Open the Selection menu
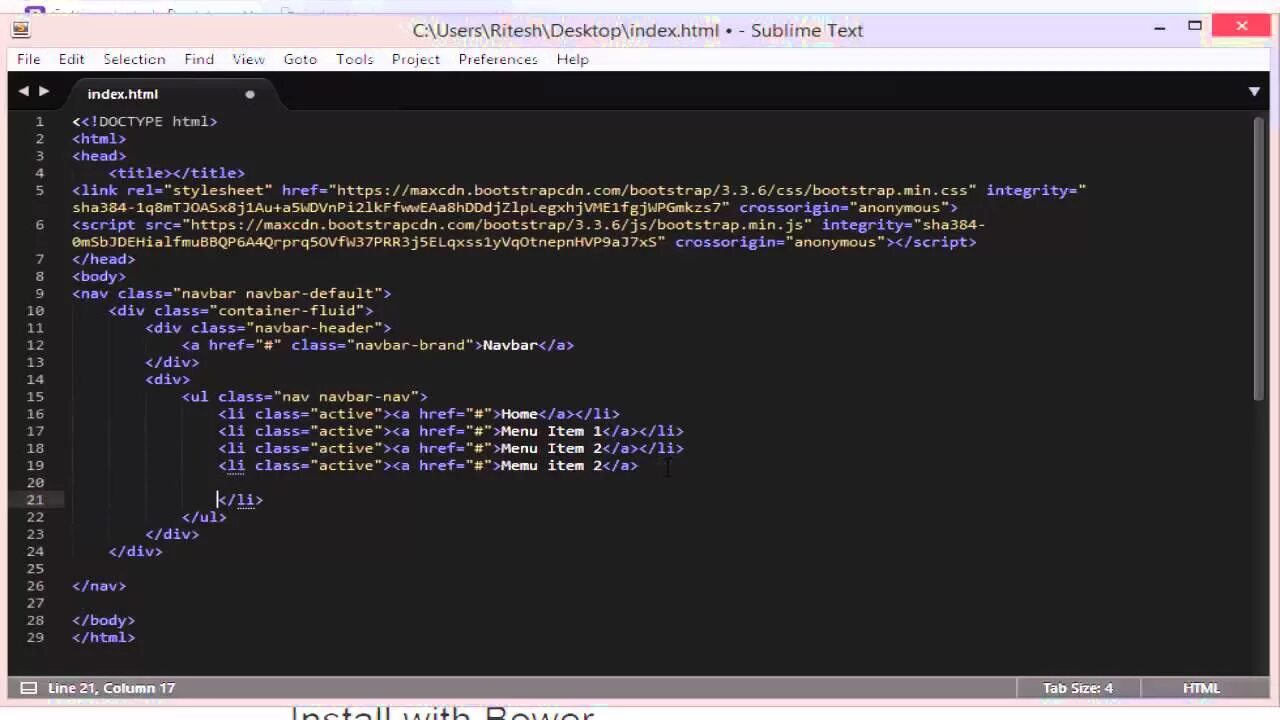This screenshot has width=1280, height=720. 134,59
